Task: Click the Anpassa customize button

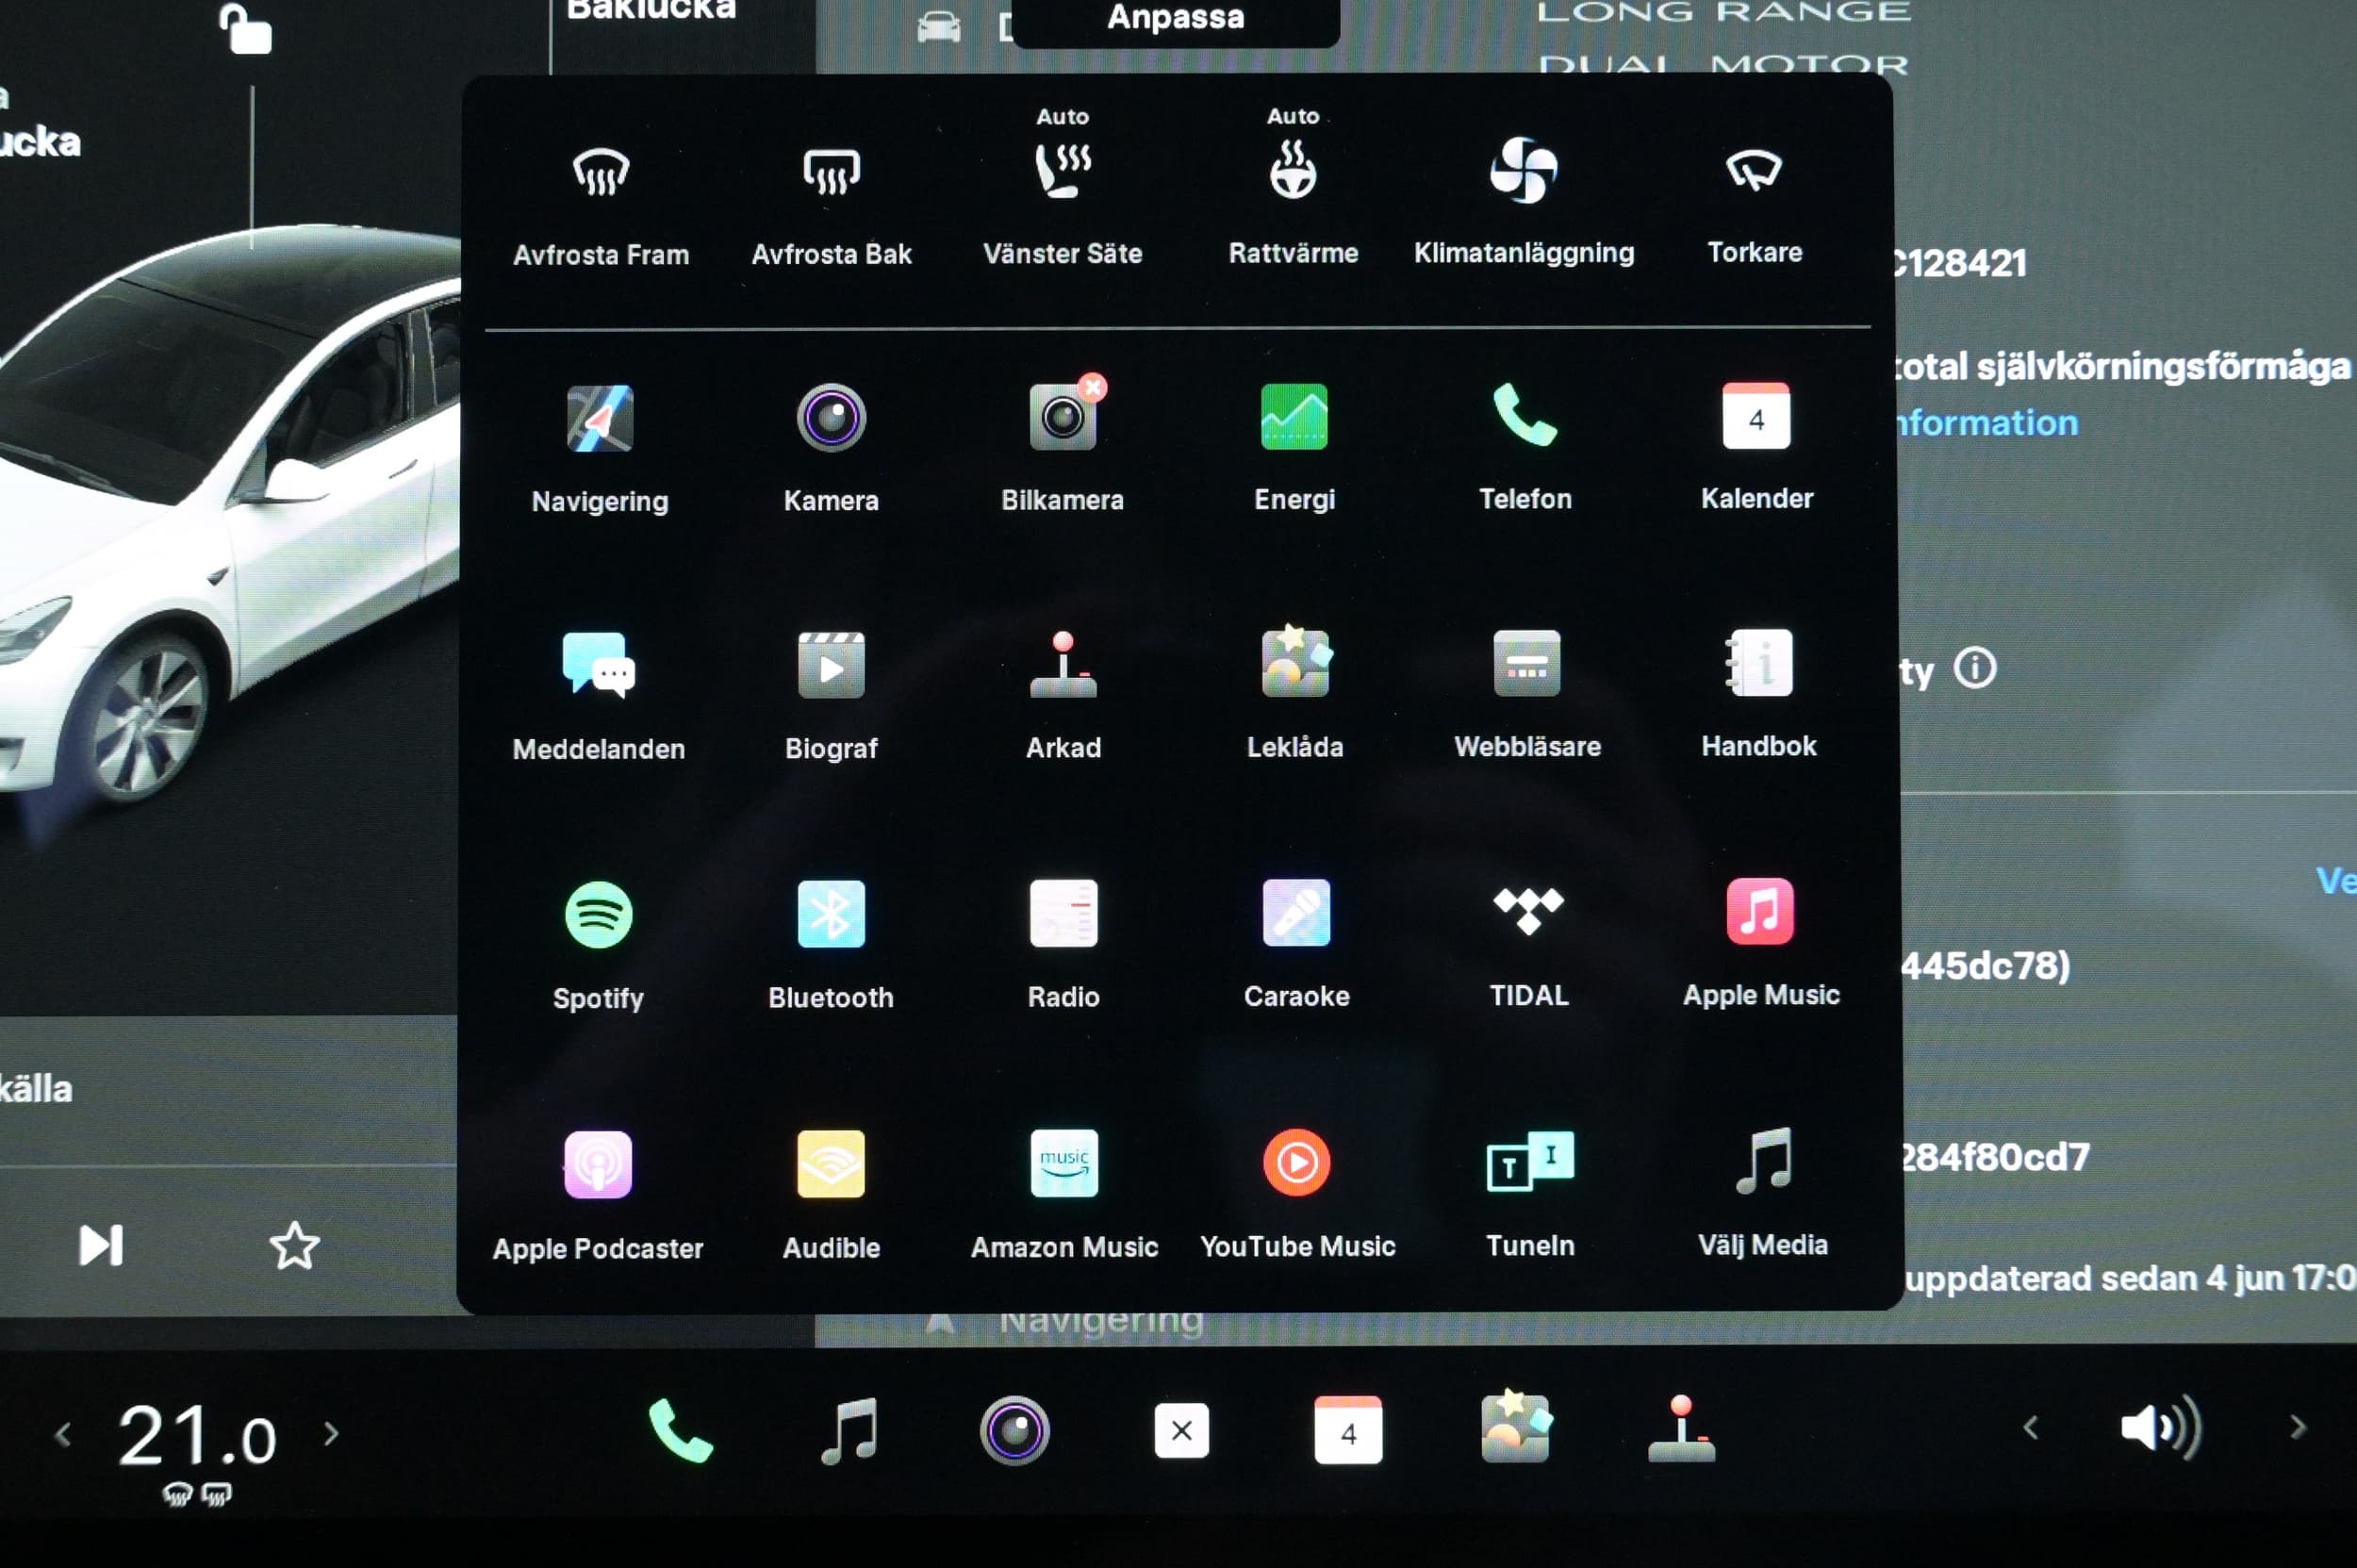Action: [1175, 20]
